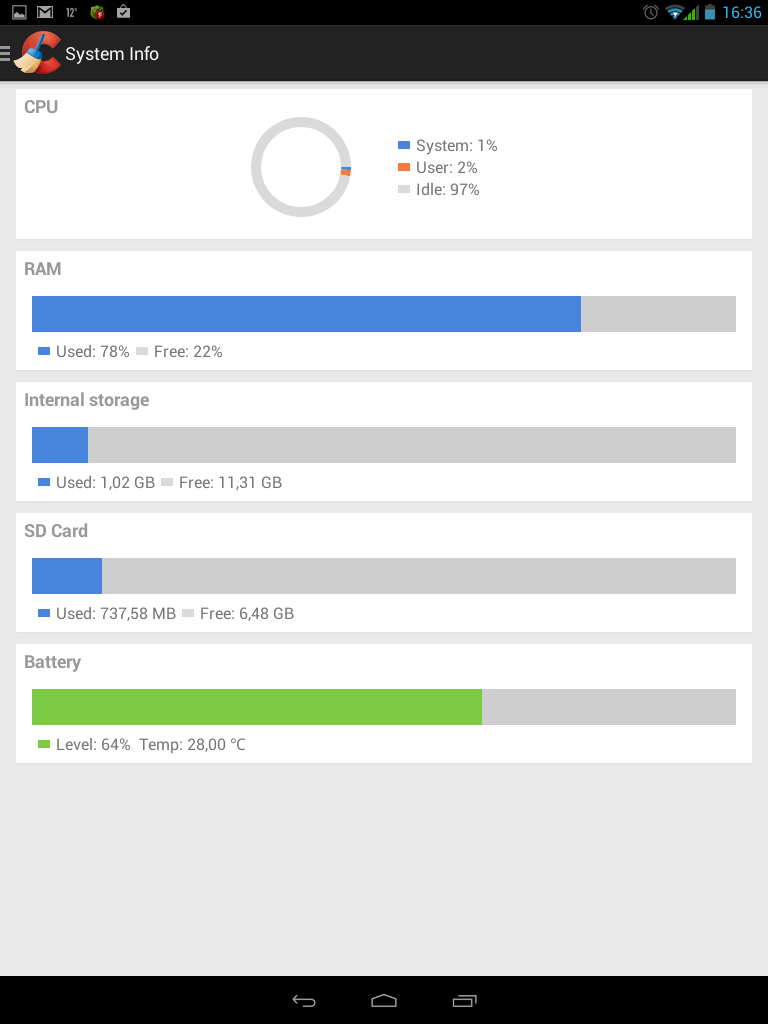768x1024 pixels.
Task: Click the System Info title
Action: tap(112, 54)
